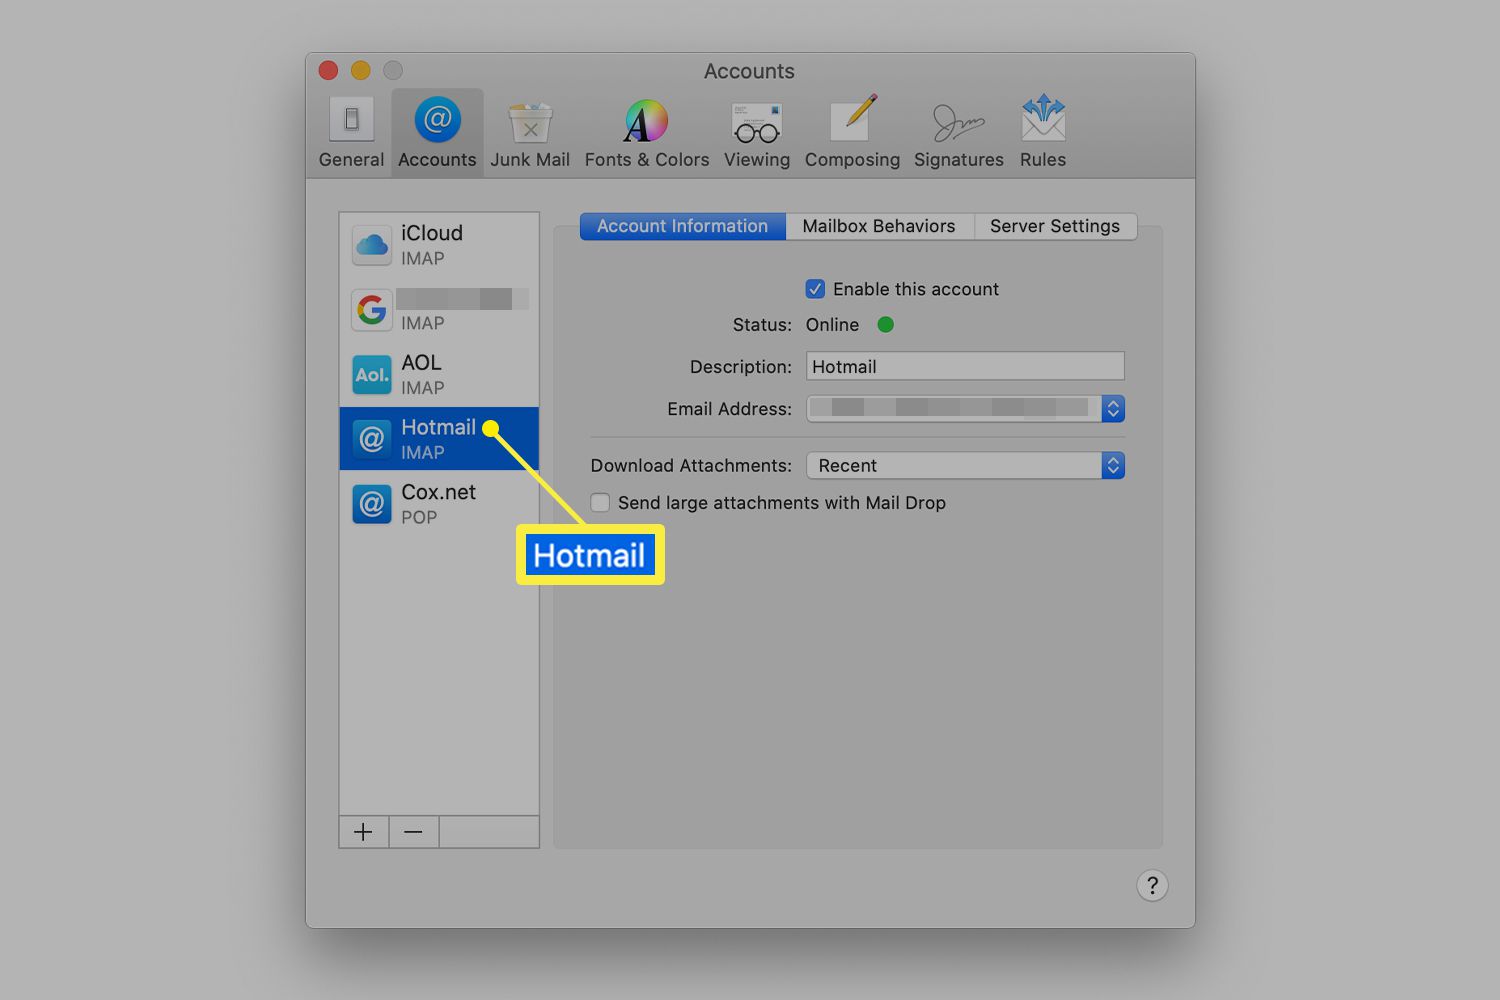Toggle the Enable this account checkbox
The height and width of the screenshot is (1000, 1500).
click(815, 289)
